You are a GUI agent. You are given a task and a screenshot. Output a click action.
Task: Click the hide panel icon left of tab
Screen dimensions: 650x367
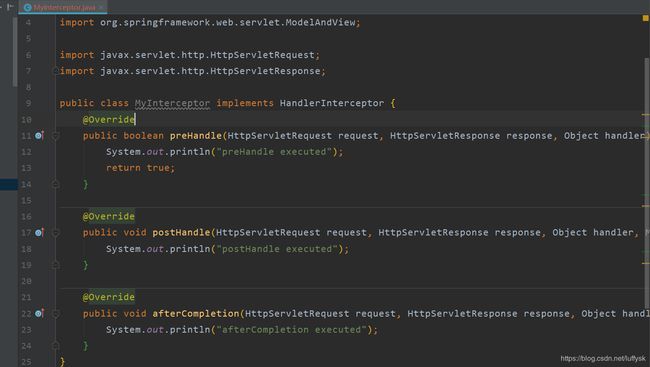[x=10, y=7]
